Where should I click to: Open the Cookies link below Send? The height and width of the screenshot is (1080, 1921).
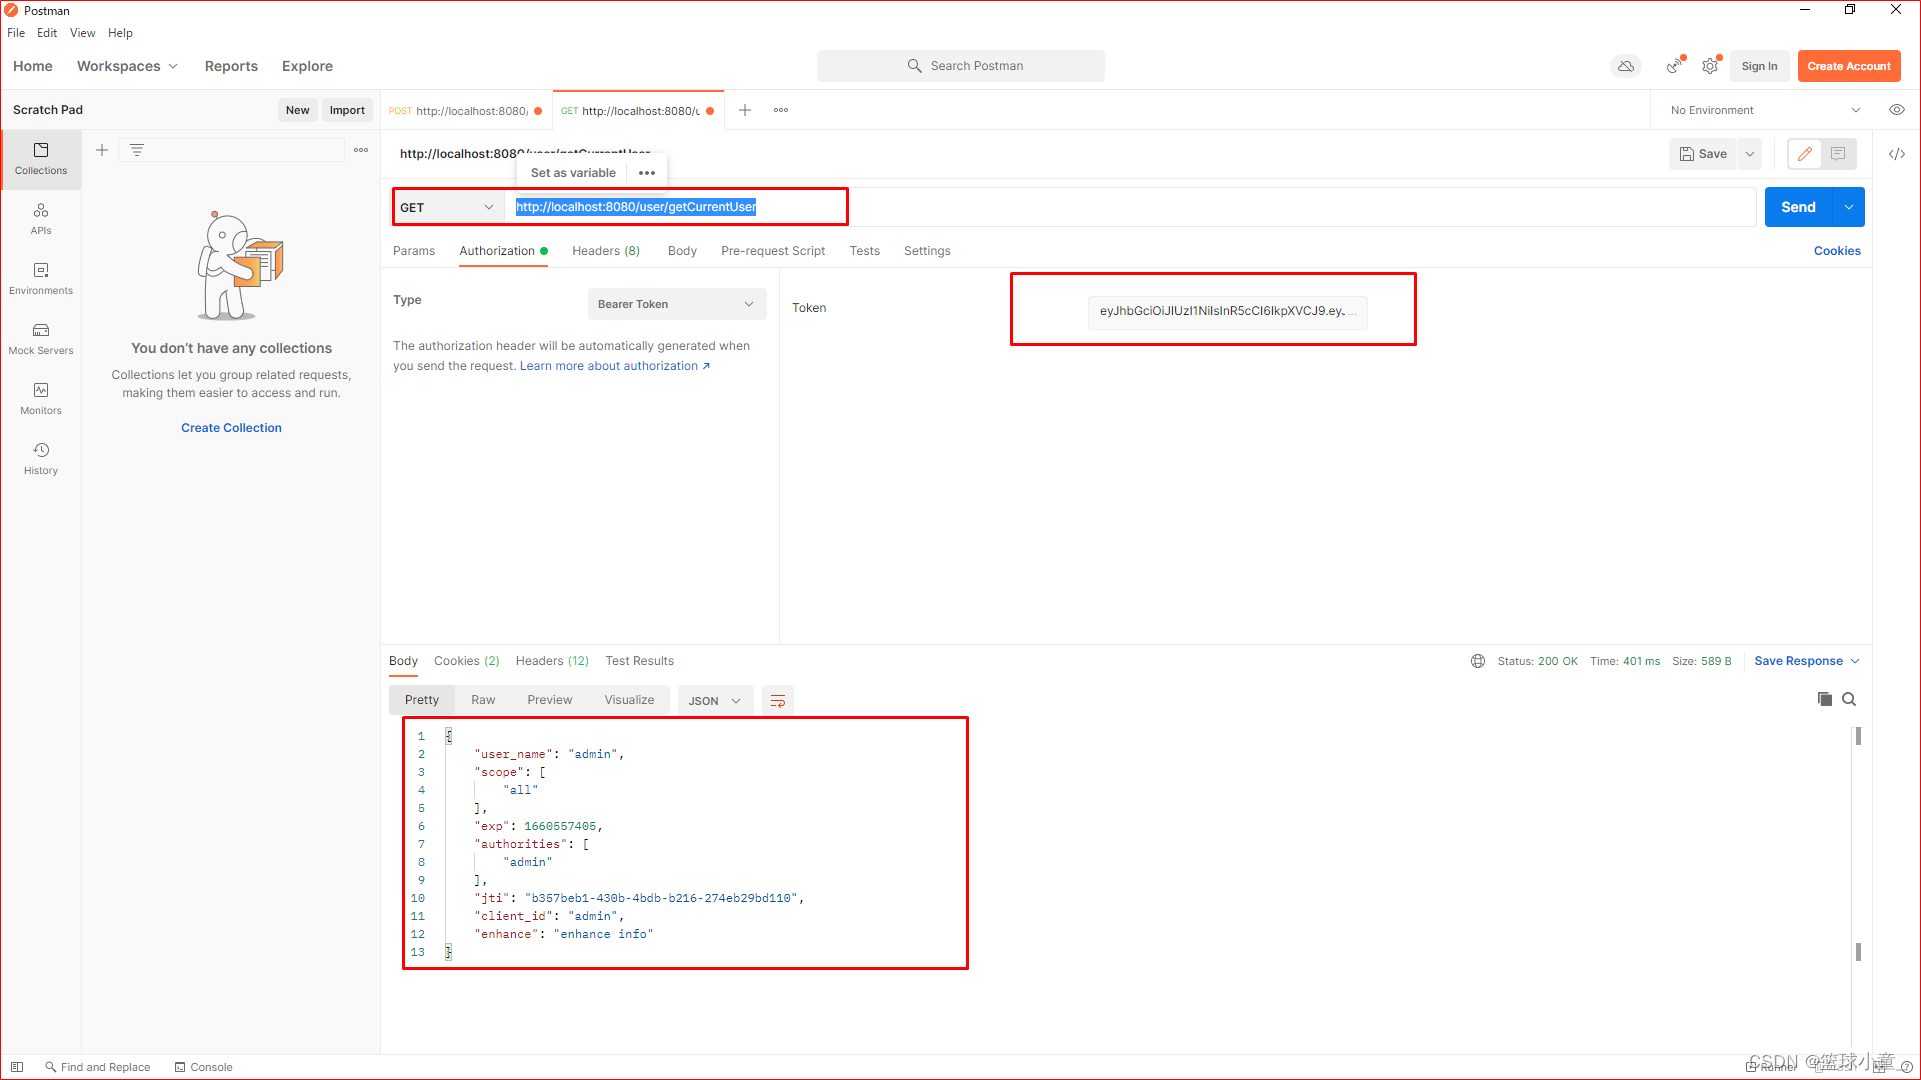[1837, 251]
